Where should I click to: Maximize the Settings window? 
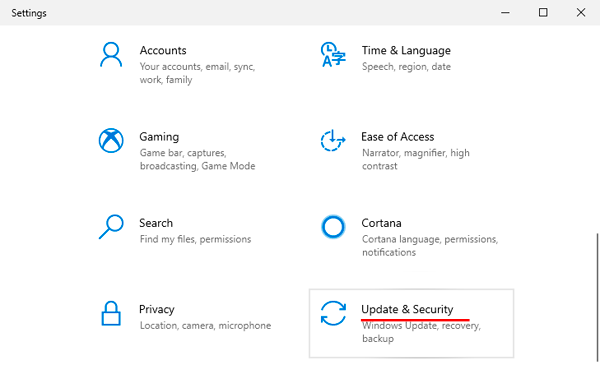[543, 13]
